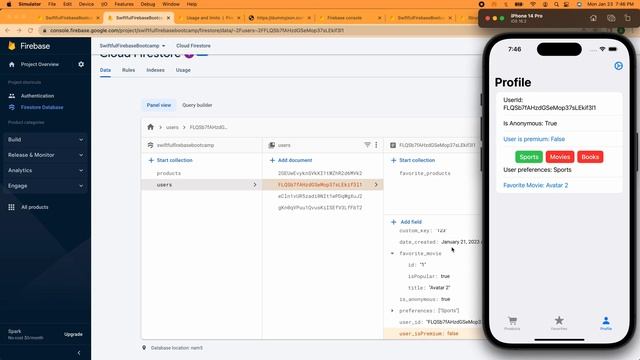
Task: Click Add field in document panel
Action: tap(406, 222)
